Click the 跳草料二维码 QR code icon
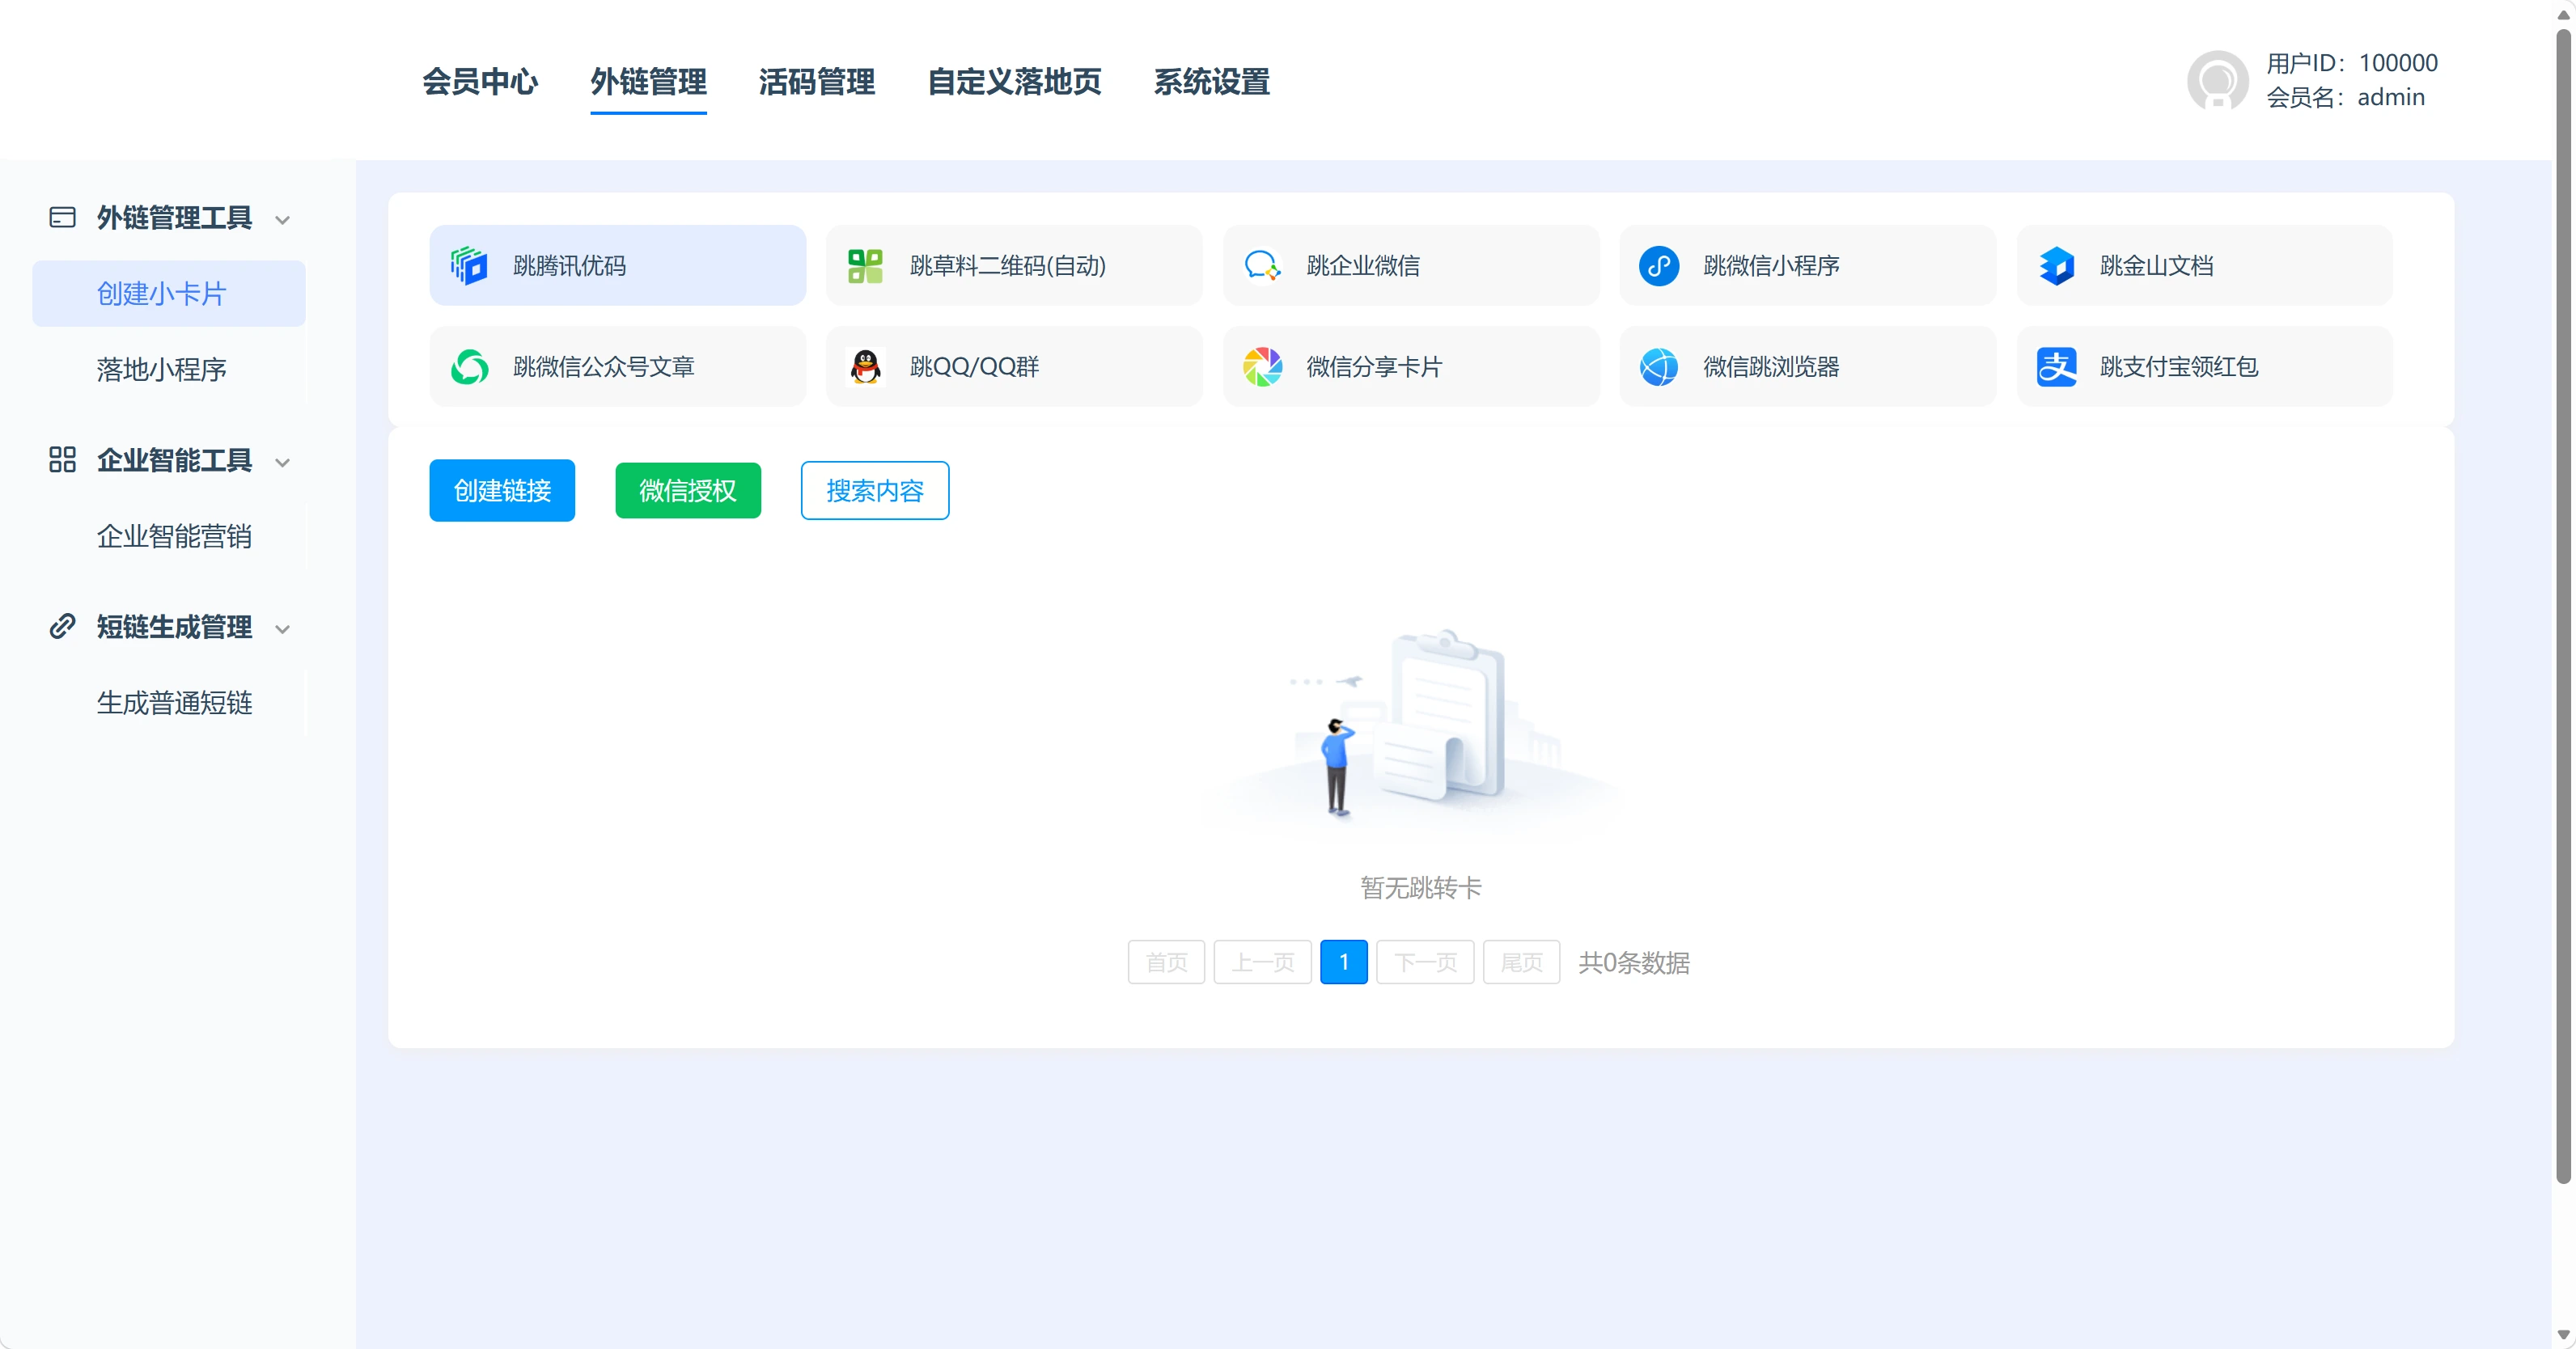Image resolution: width=2576 pixels, height=1349 pixels. click(x=865, y=266)
